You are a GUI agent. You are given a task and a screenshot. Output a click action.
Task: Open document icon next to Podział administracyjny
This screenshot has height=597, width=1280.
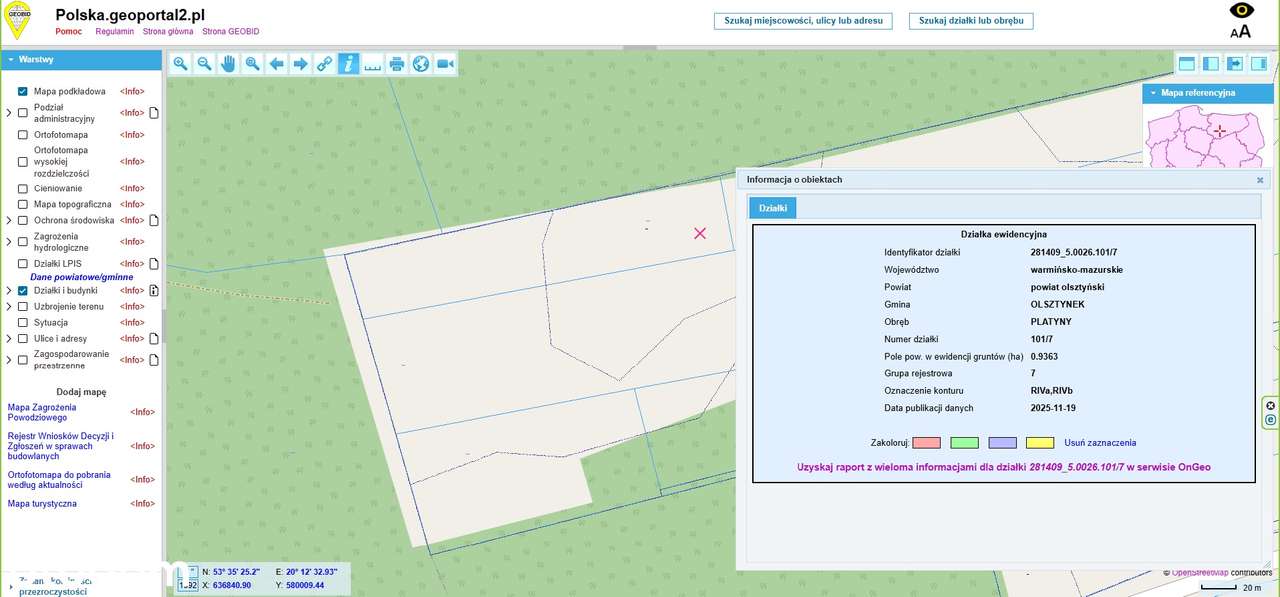point(154,113)
